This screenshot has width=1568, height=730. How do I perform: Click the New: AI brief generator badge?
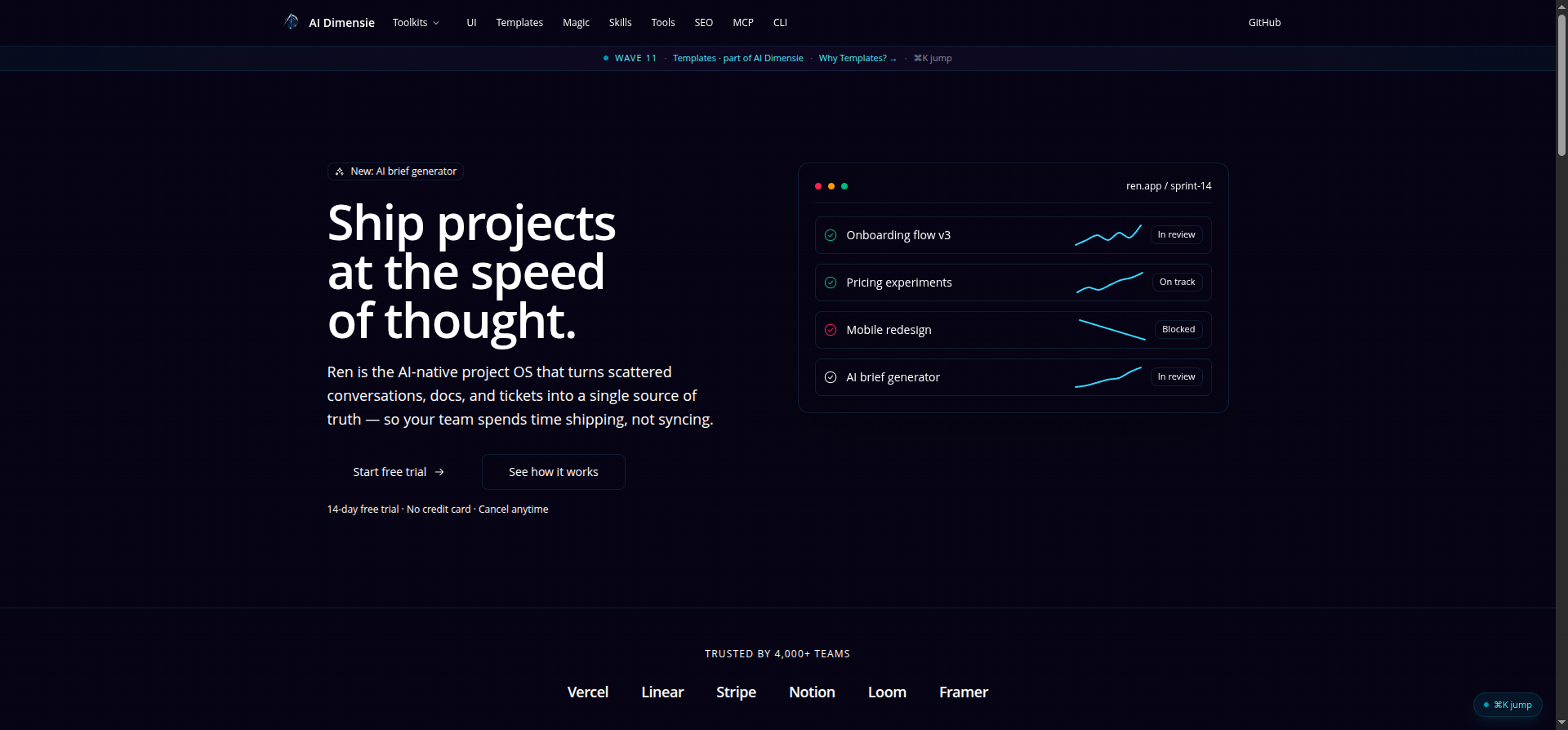pyautogui.click(x=395, y=172)
